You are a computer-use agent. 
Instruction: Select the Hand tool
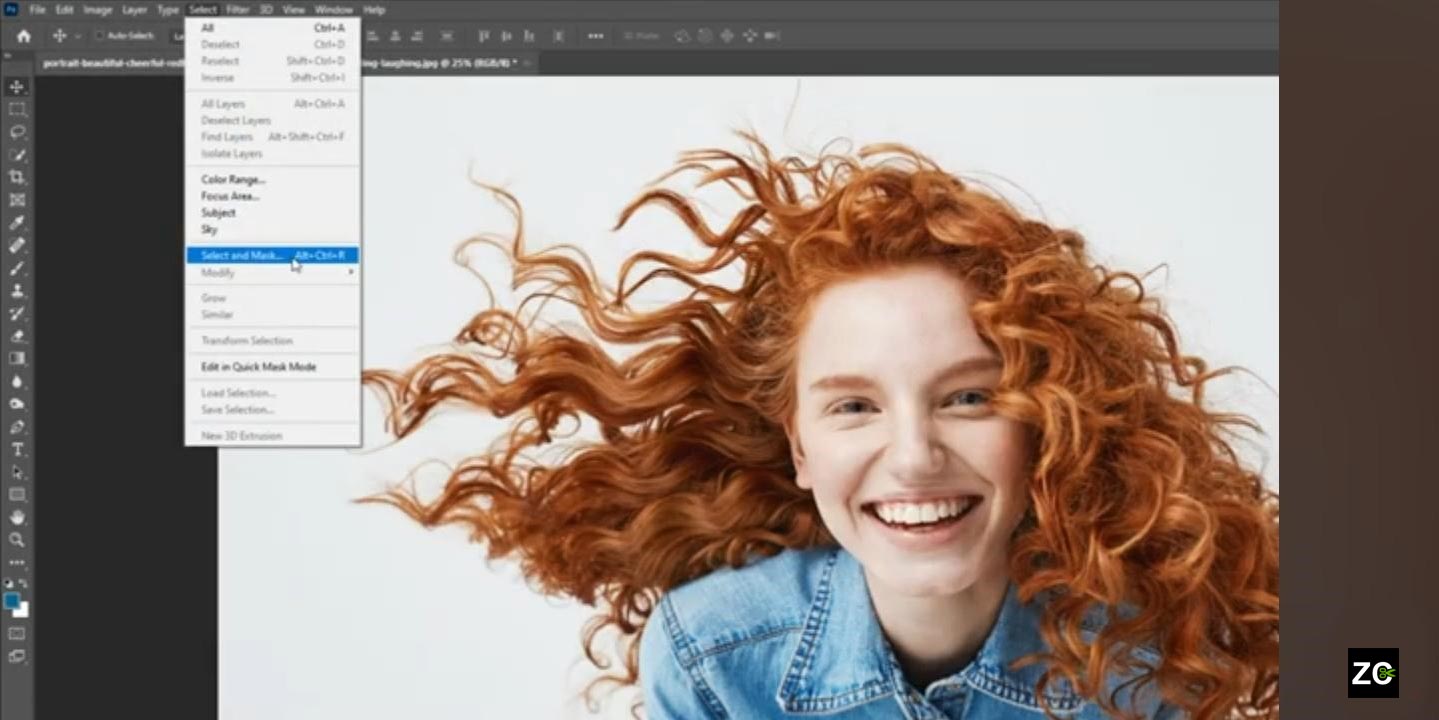tap(17, 517)
